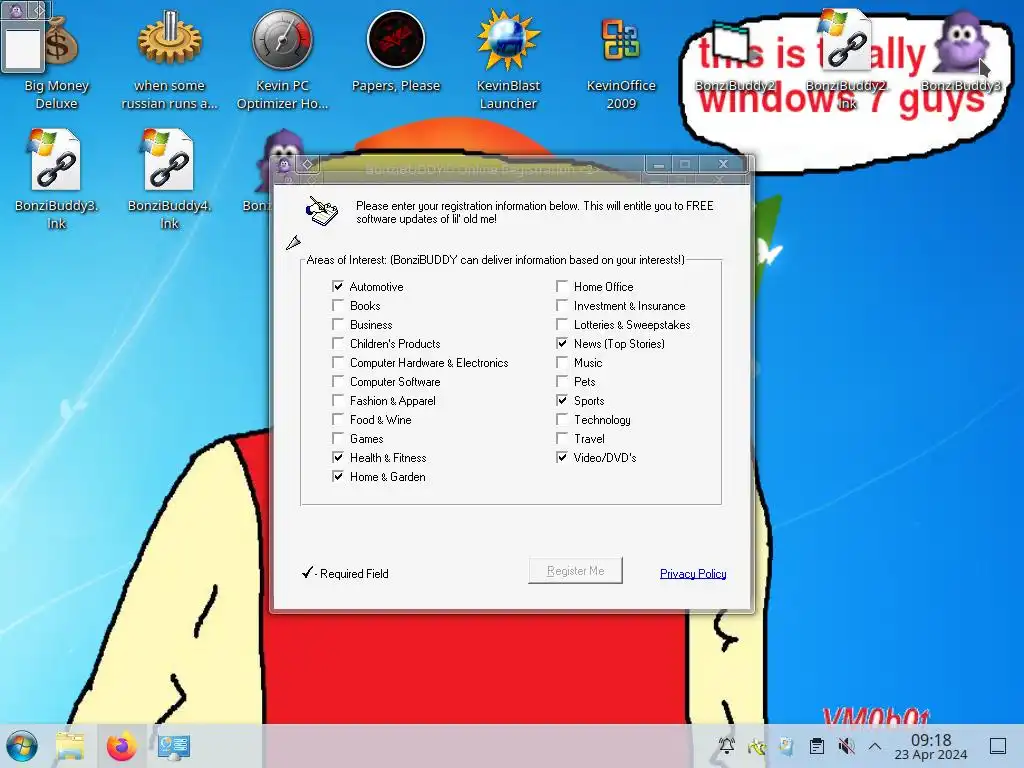This screenshot has width=1024, height=768.
Task: Check the Music interest
Action: (562, 362)
